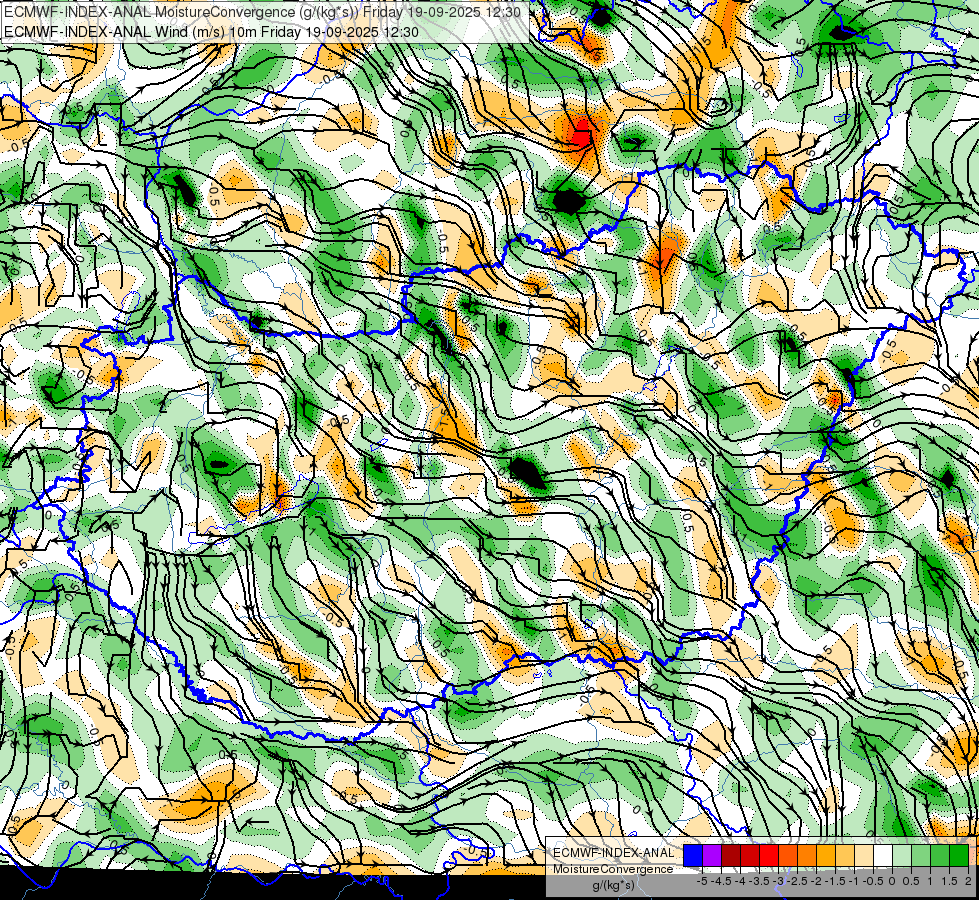Click the Wind (m/s) 10m title line

pos(211,31)
